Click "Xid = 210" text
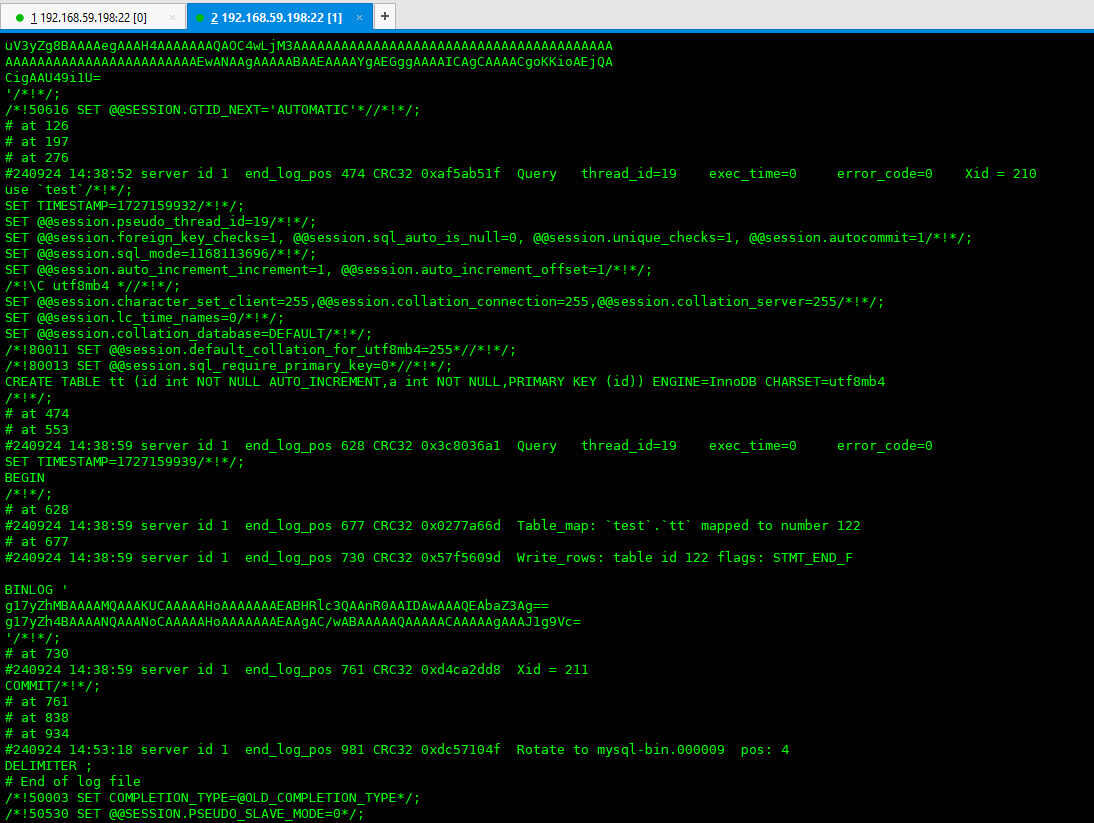The image size is (1094, 823). pyautogui.click(x=1001, y=174)
